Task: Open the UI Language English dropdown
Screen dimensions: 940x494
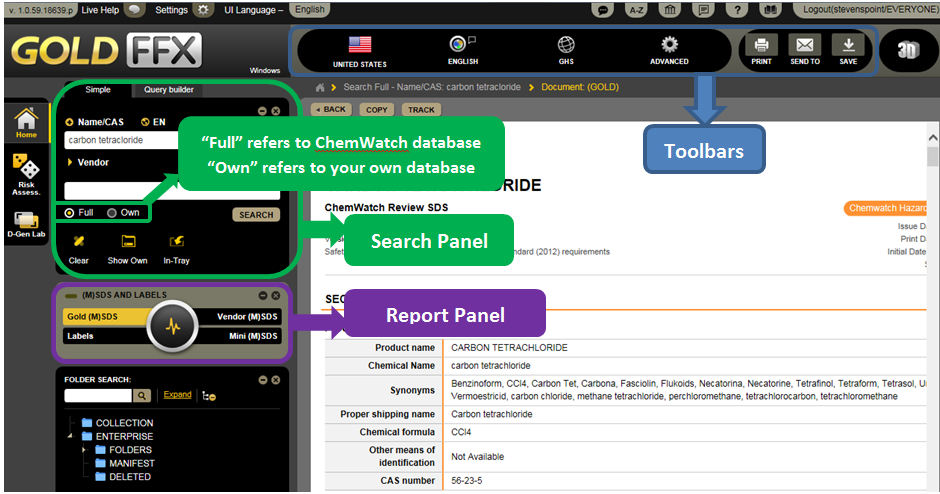Action: click(x=310, y=9)
